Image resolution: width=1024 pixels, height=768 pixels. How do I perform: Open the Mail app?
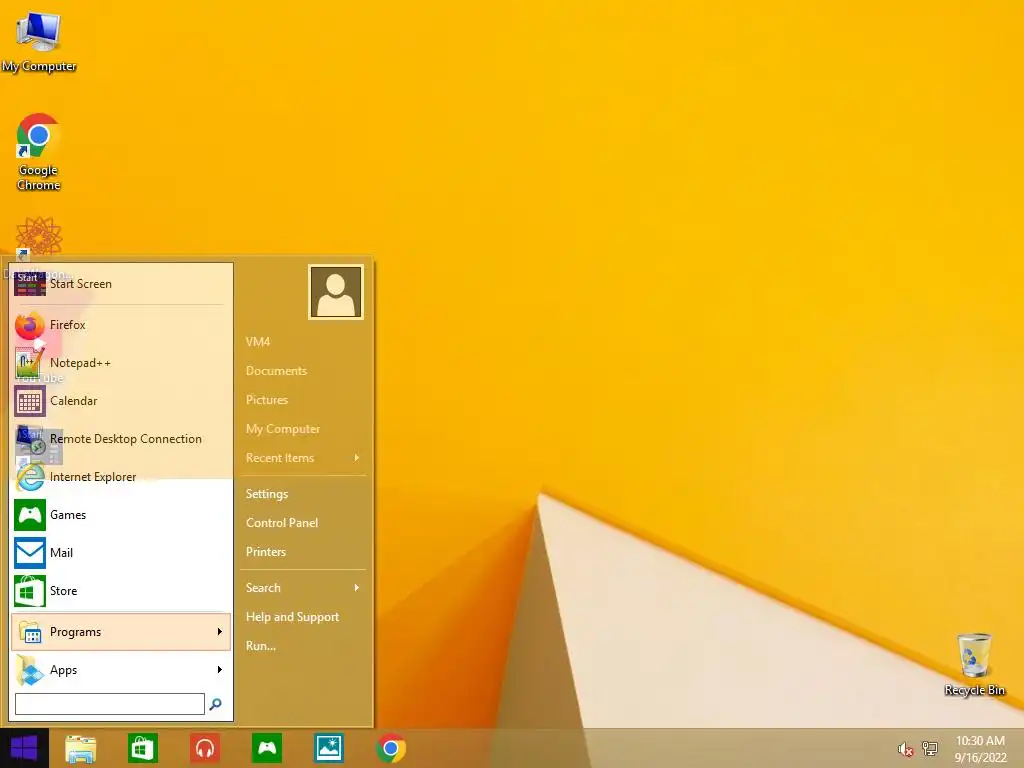(121, 552)
